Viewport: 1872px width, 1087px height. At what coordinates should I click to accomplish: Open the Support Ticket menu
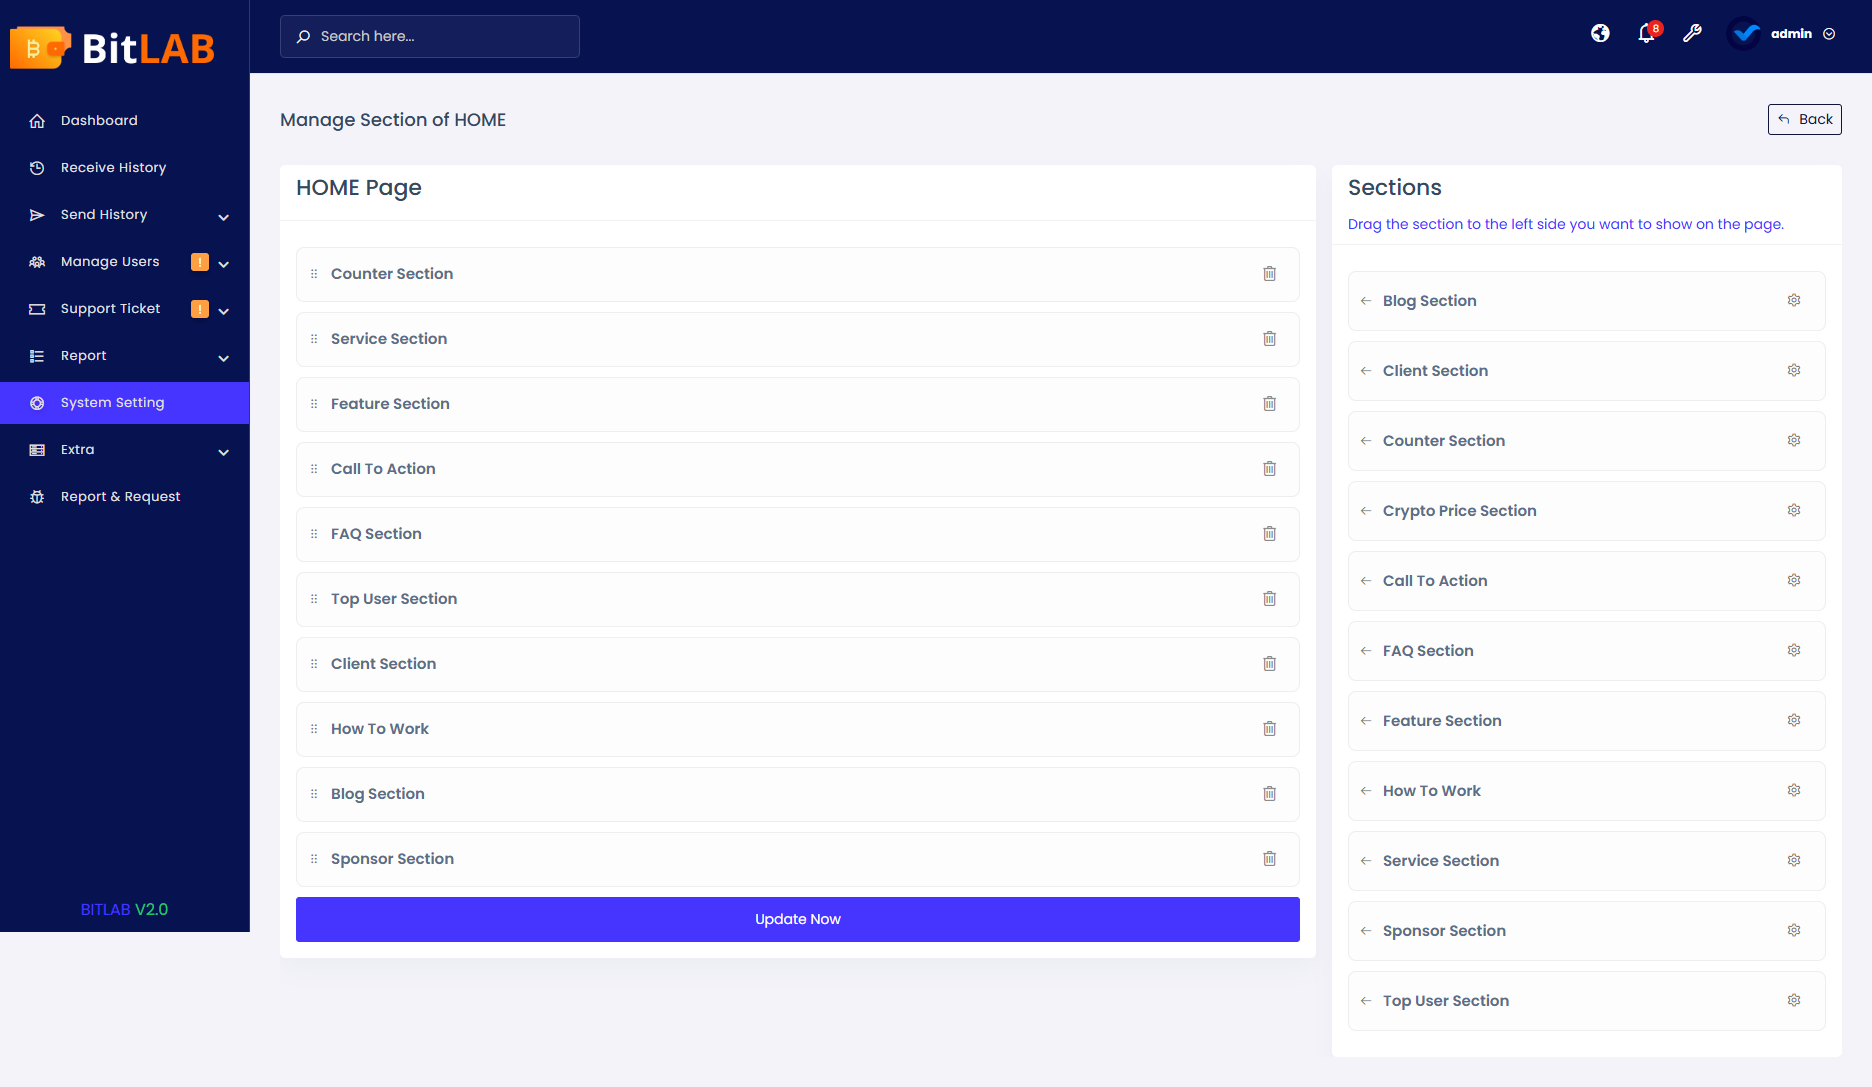110,308
